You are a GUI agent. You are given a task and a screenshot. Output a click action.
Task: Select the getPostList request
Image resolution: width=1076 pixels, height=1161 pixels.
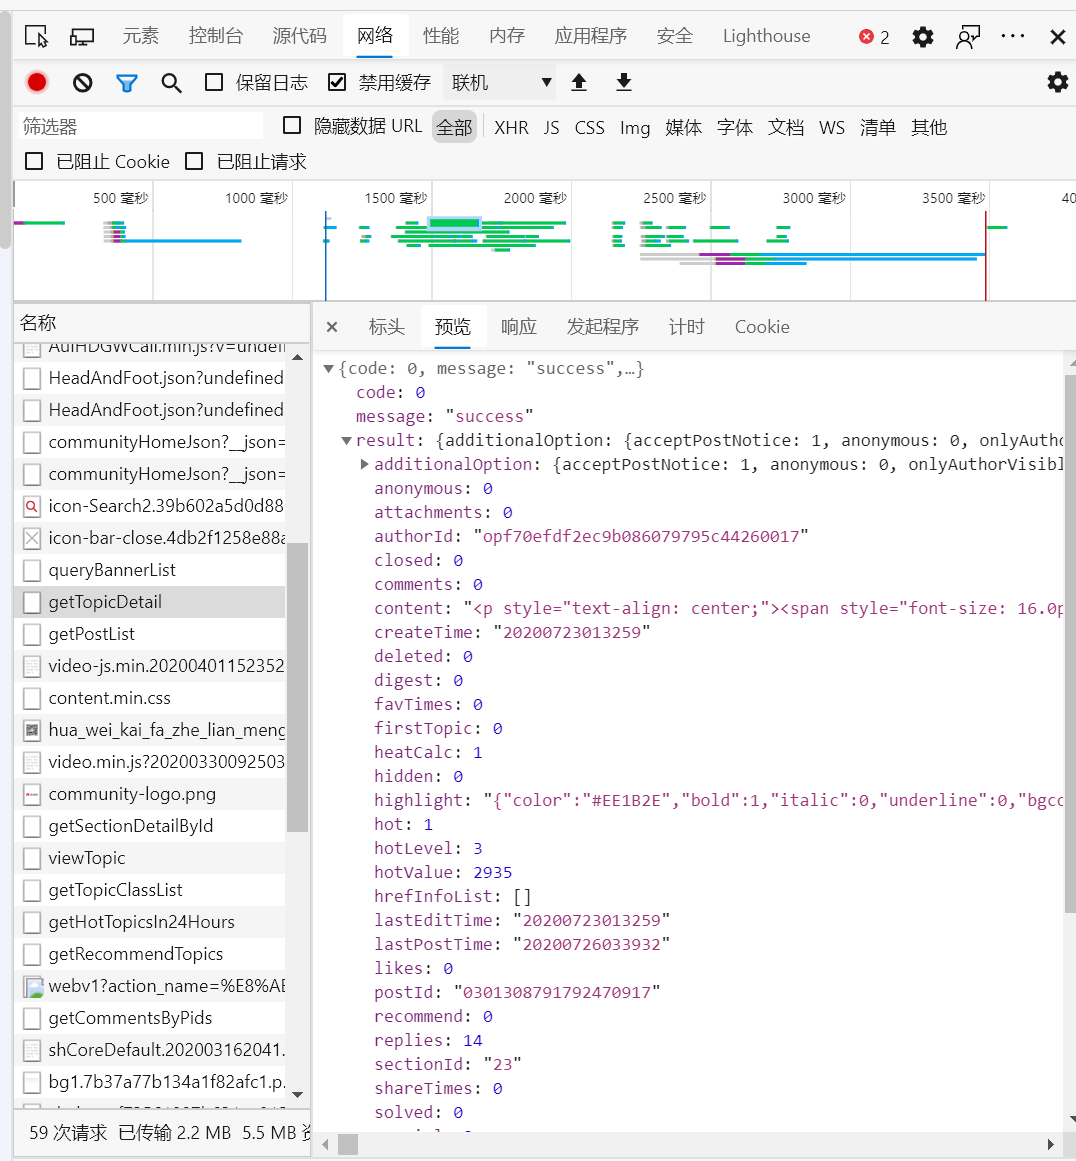(150, 634)
